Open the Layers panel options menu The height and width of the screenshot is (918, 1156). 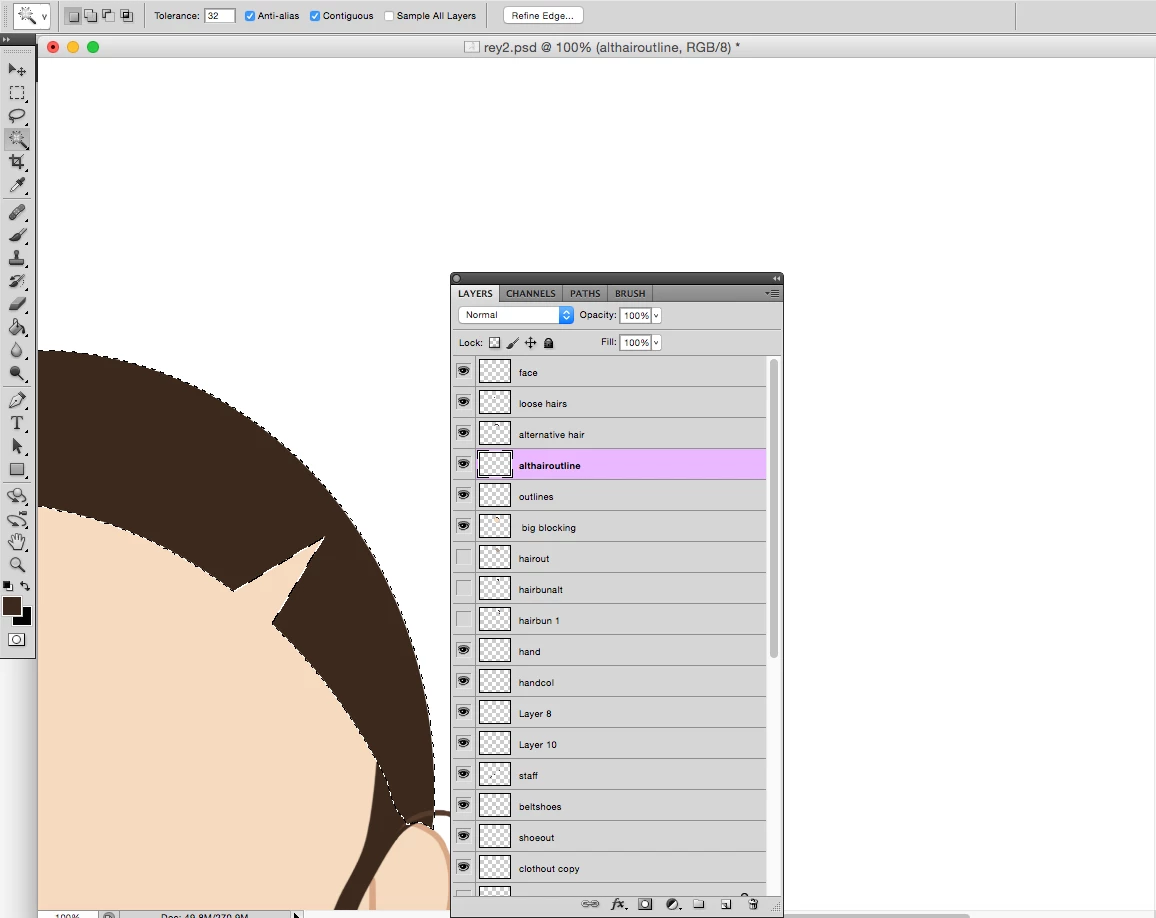[x=772, y=293]
